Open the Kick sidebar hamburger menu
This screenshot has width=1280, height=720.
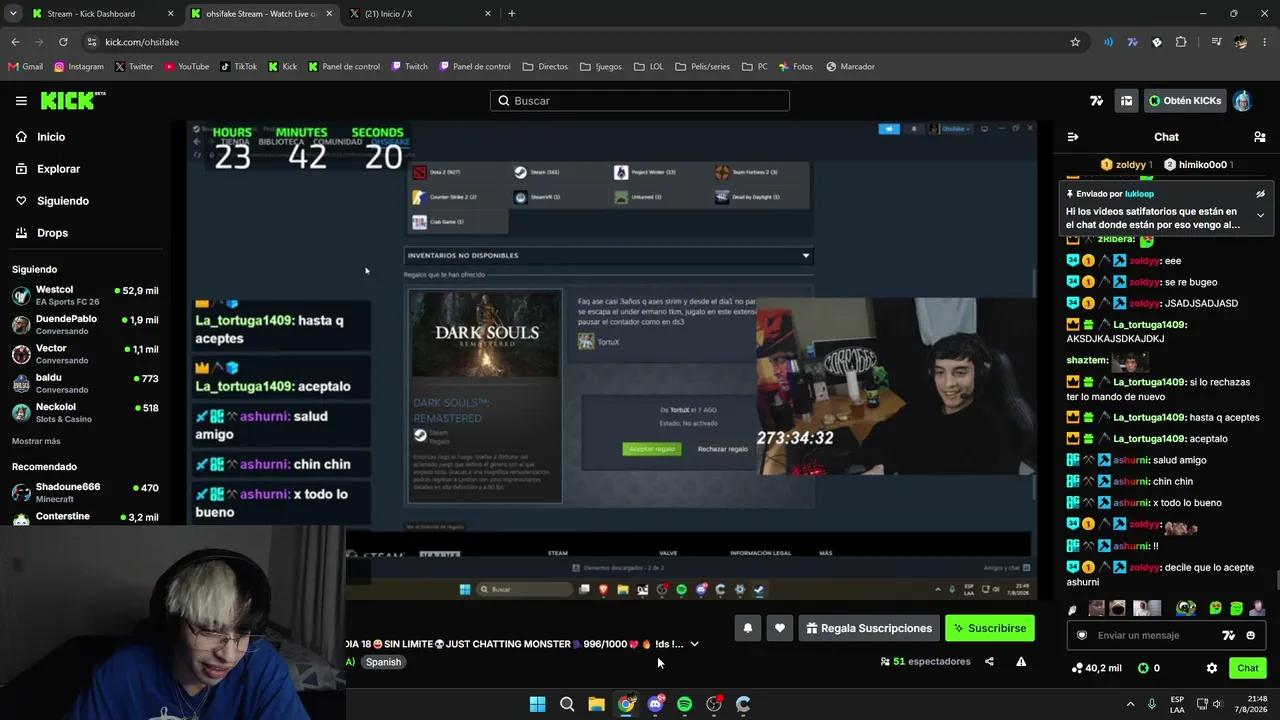21,101
